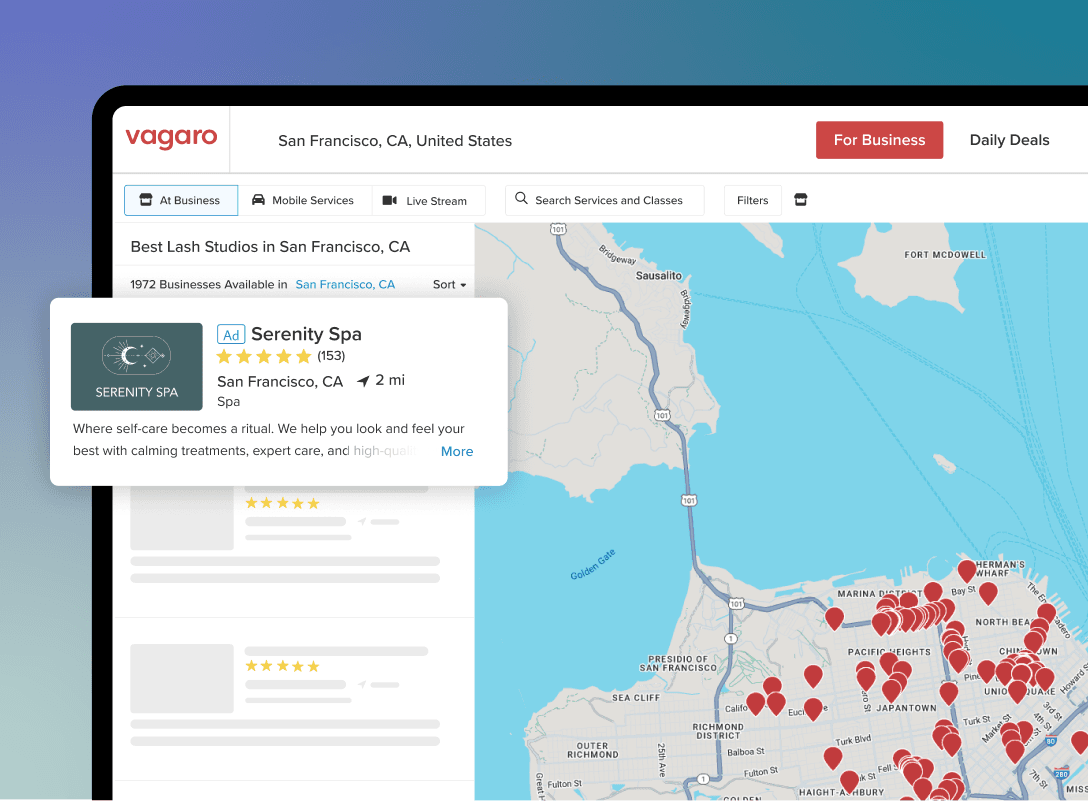Click the magnifier icon in search box
The image size is (1088, 801).
[521, 199]
